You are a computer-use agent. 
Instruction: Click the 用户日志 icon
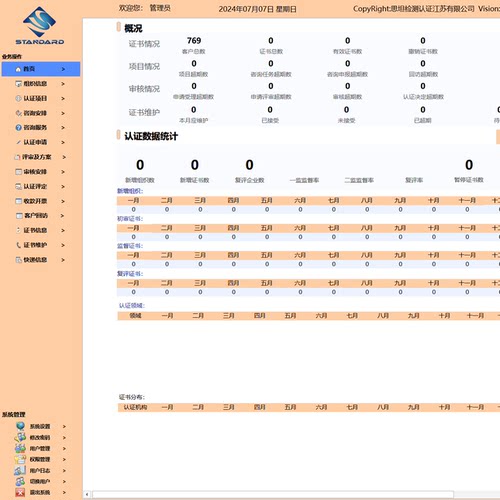click(20, 470)
